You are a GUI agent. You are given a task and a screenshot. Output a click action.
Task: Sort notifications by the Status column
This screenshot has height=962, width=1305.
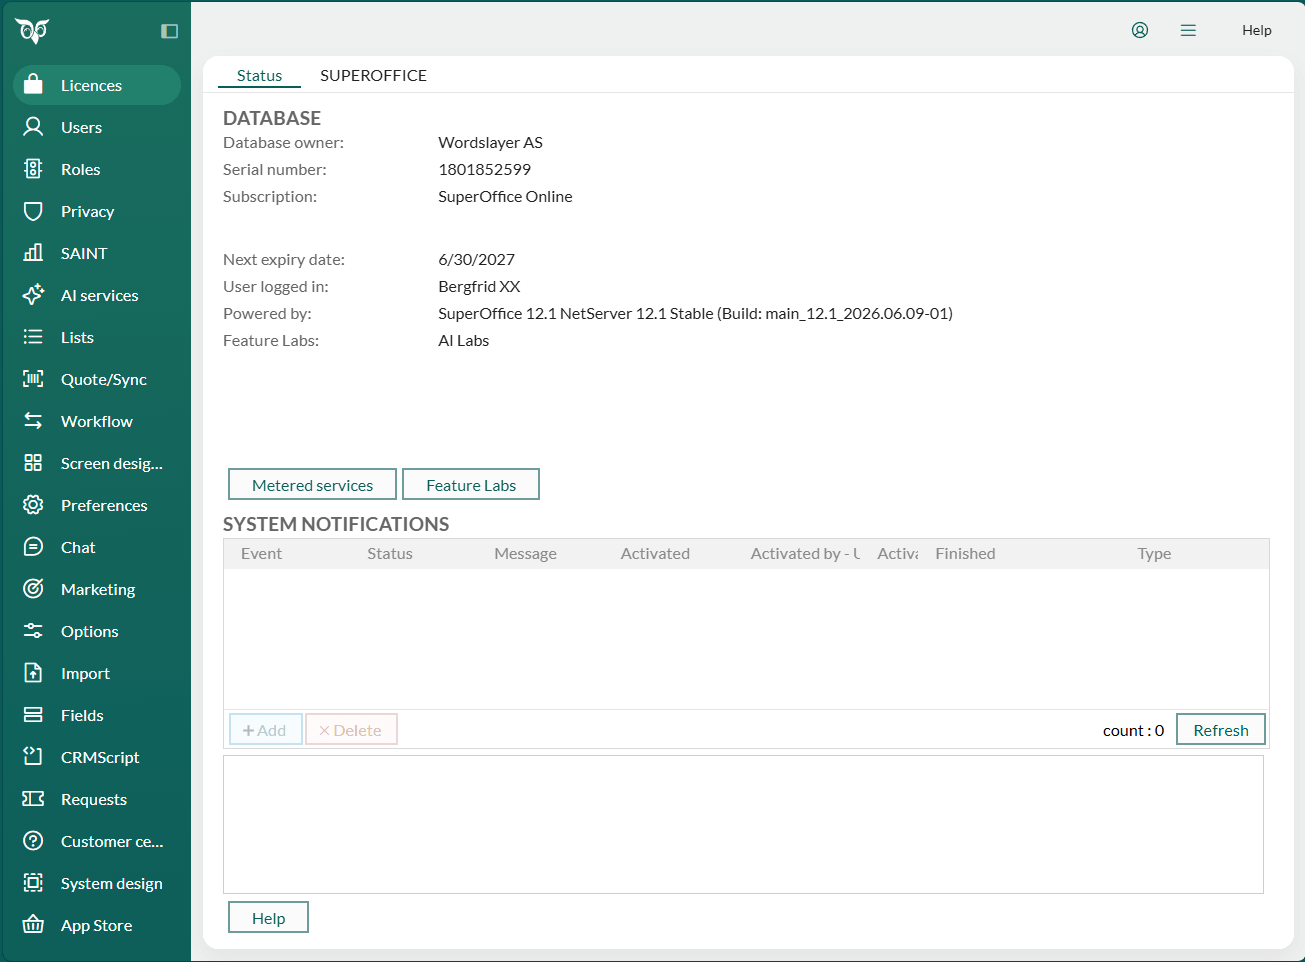(390, 554)
